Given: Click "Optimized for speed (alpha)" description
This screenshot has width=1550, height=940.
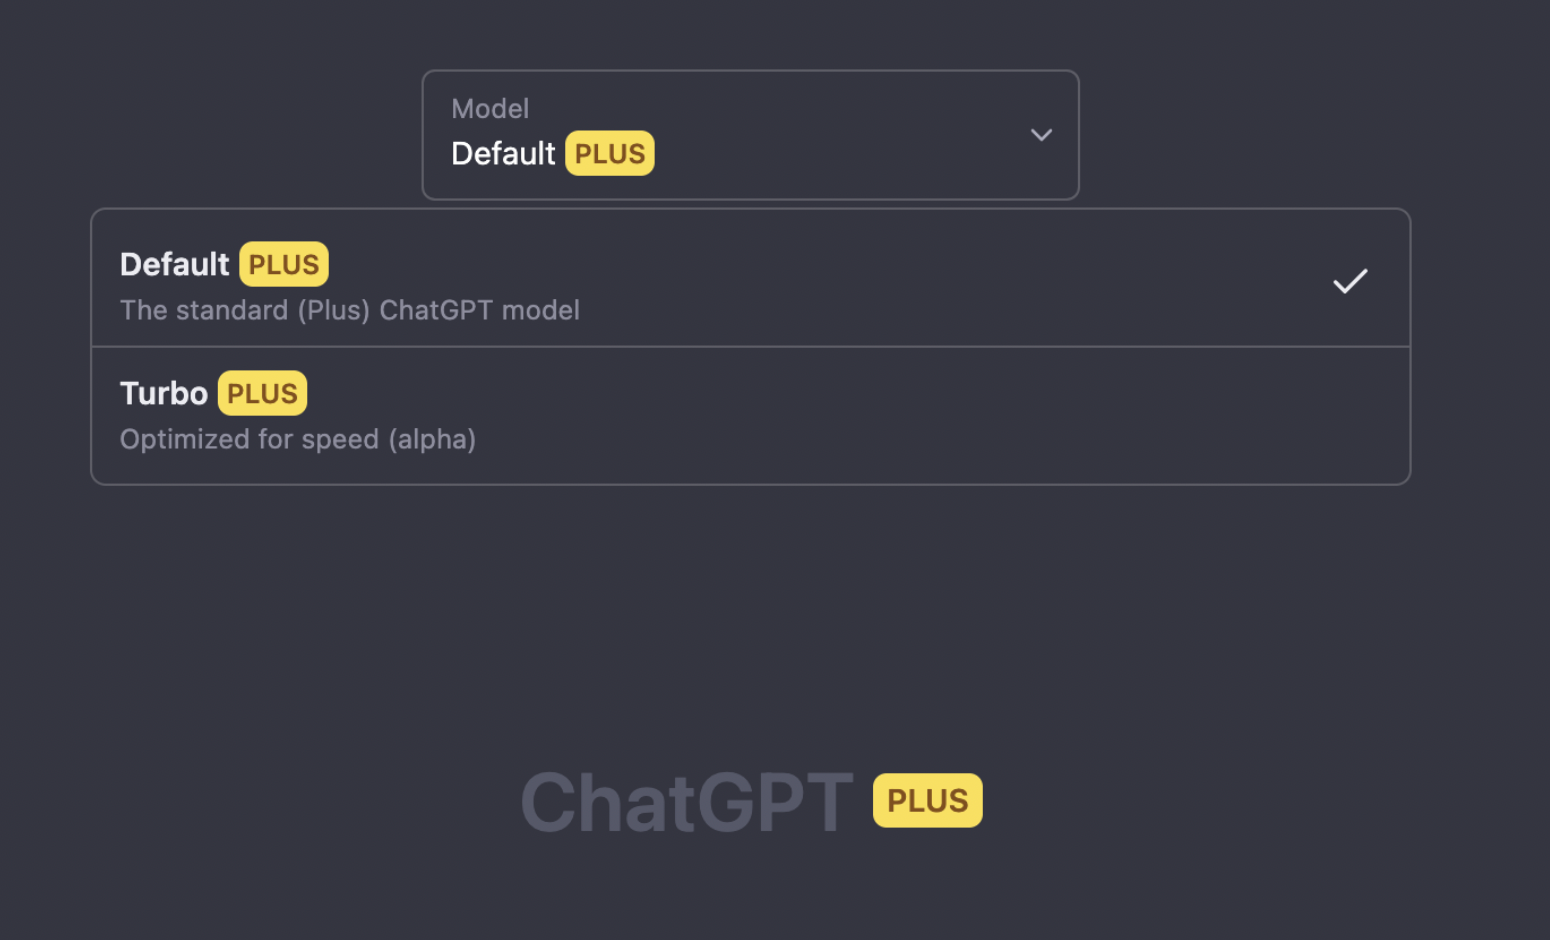Looking at the screenshot, I should (298, 440).
